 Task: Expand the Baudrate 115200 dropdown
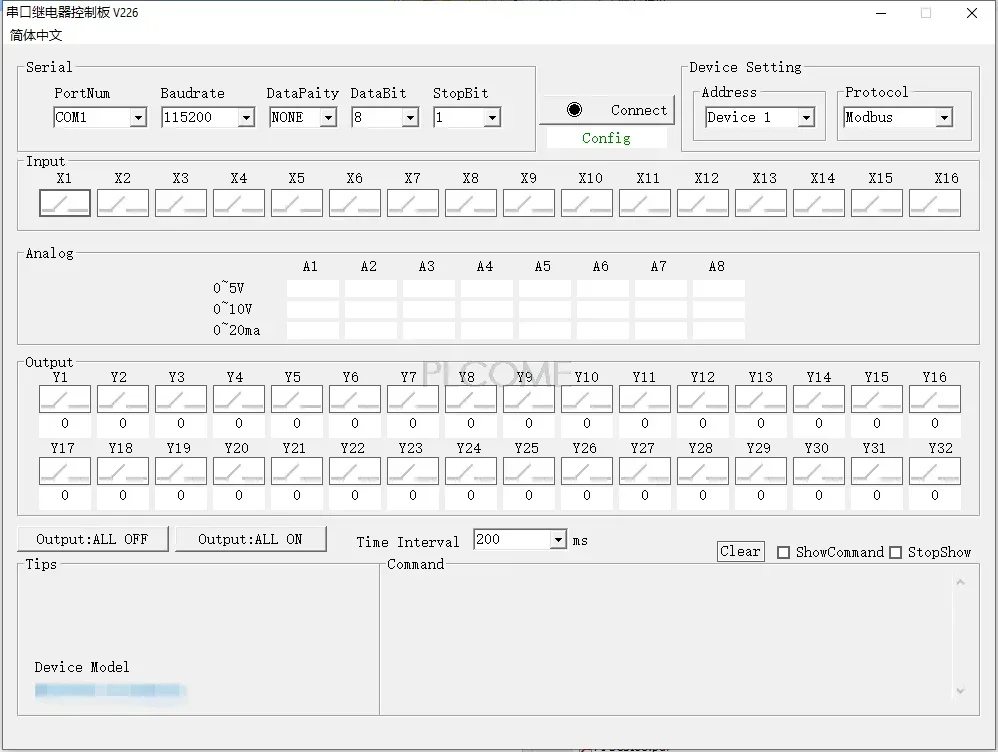[246, 118]
